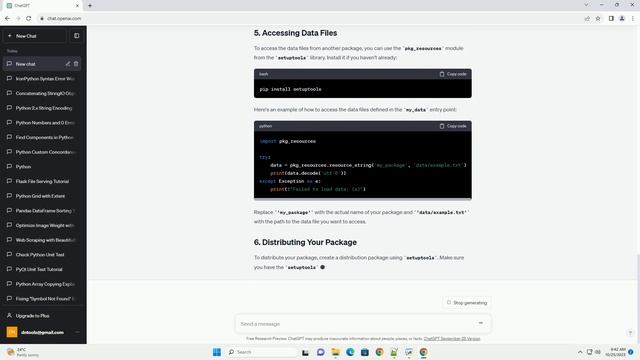Open the Python Numbers and 0 chat
This screenshot has width=640, height=360.
click(x=43, y=122)
